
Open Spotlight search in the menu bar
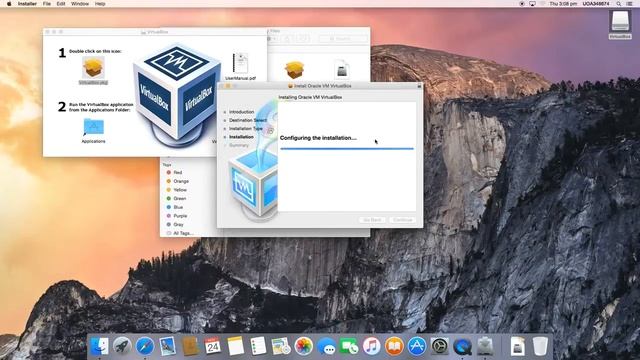point(619,4)
